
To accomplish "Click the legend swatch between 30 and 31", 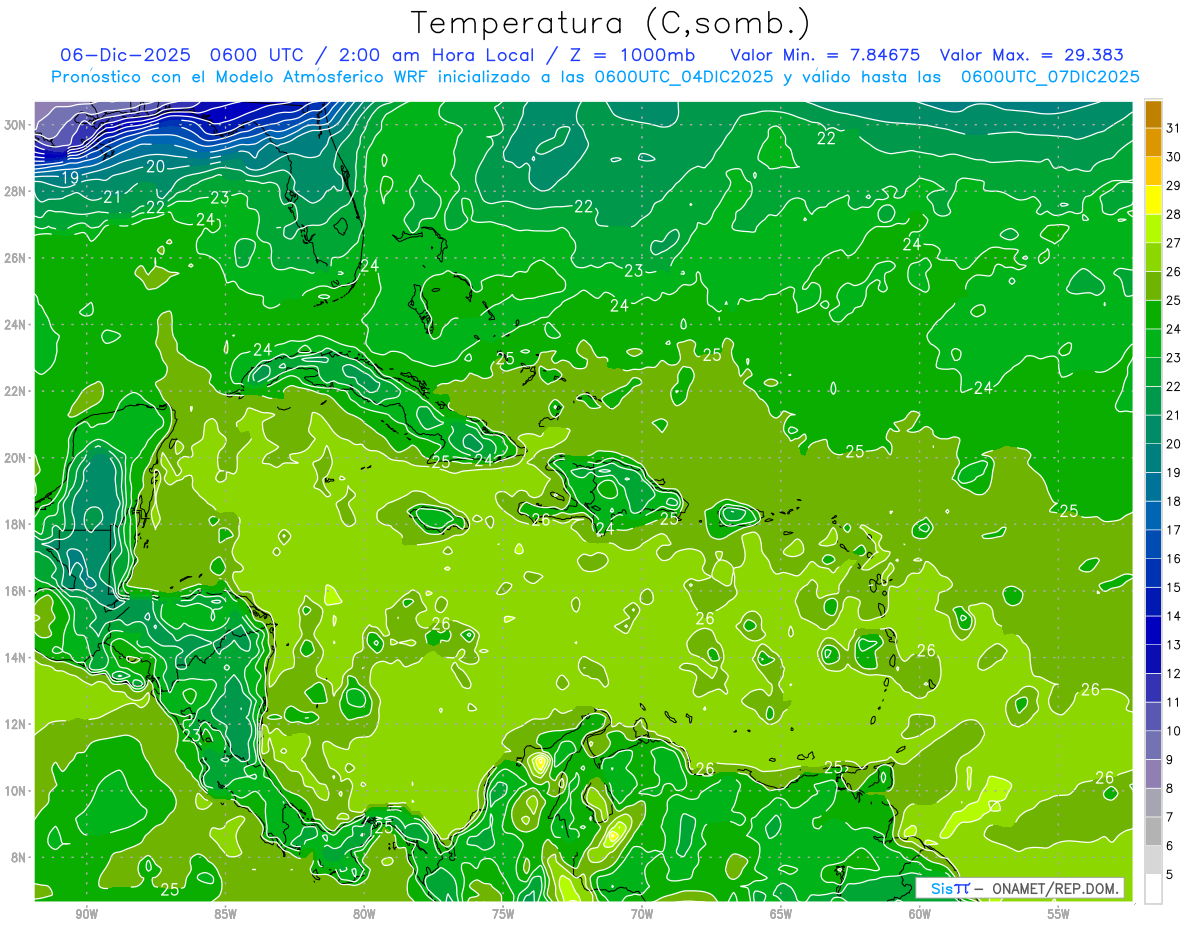I will pyautogui.click(x=1153, y=142).
